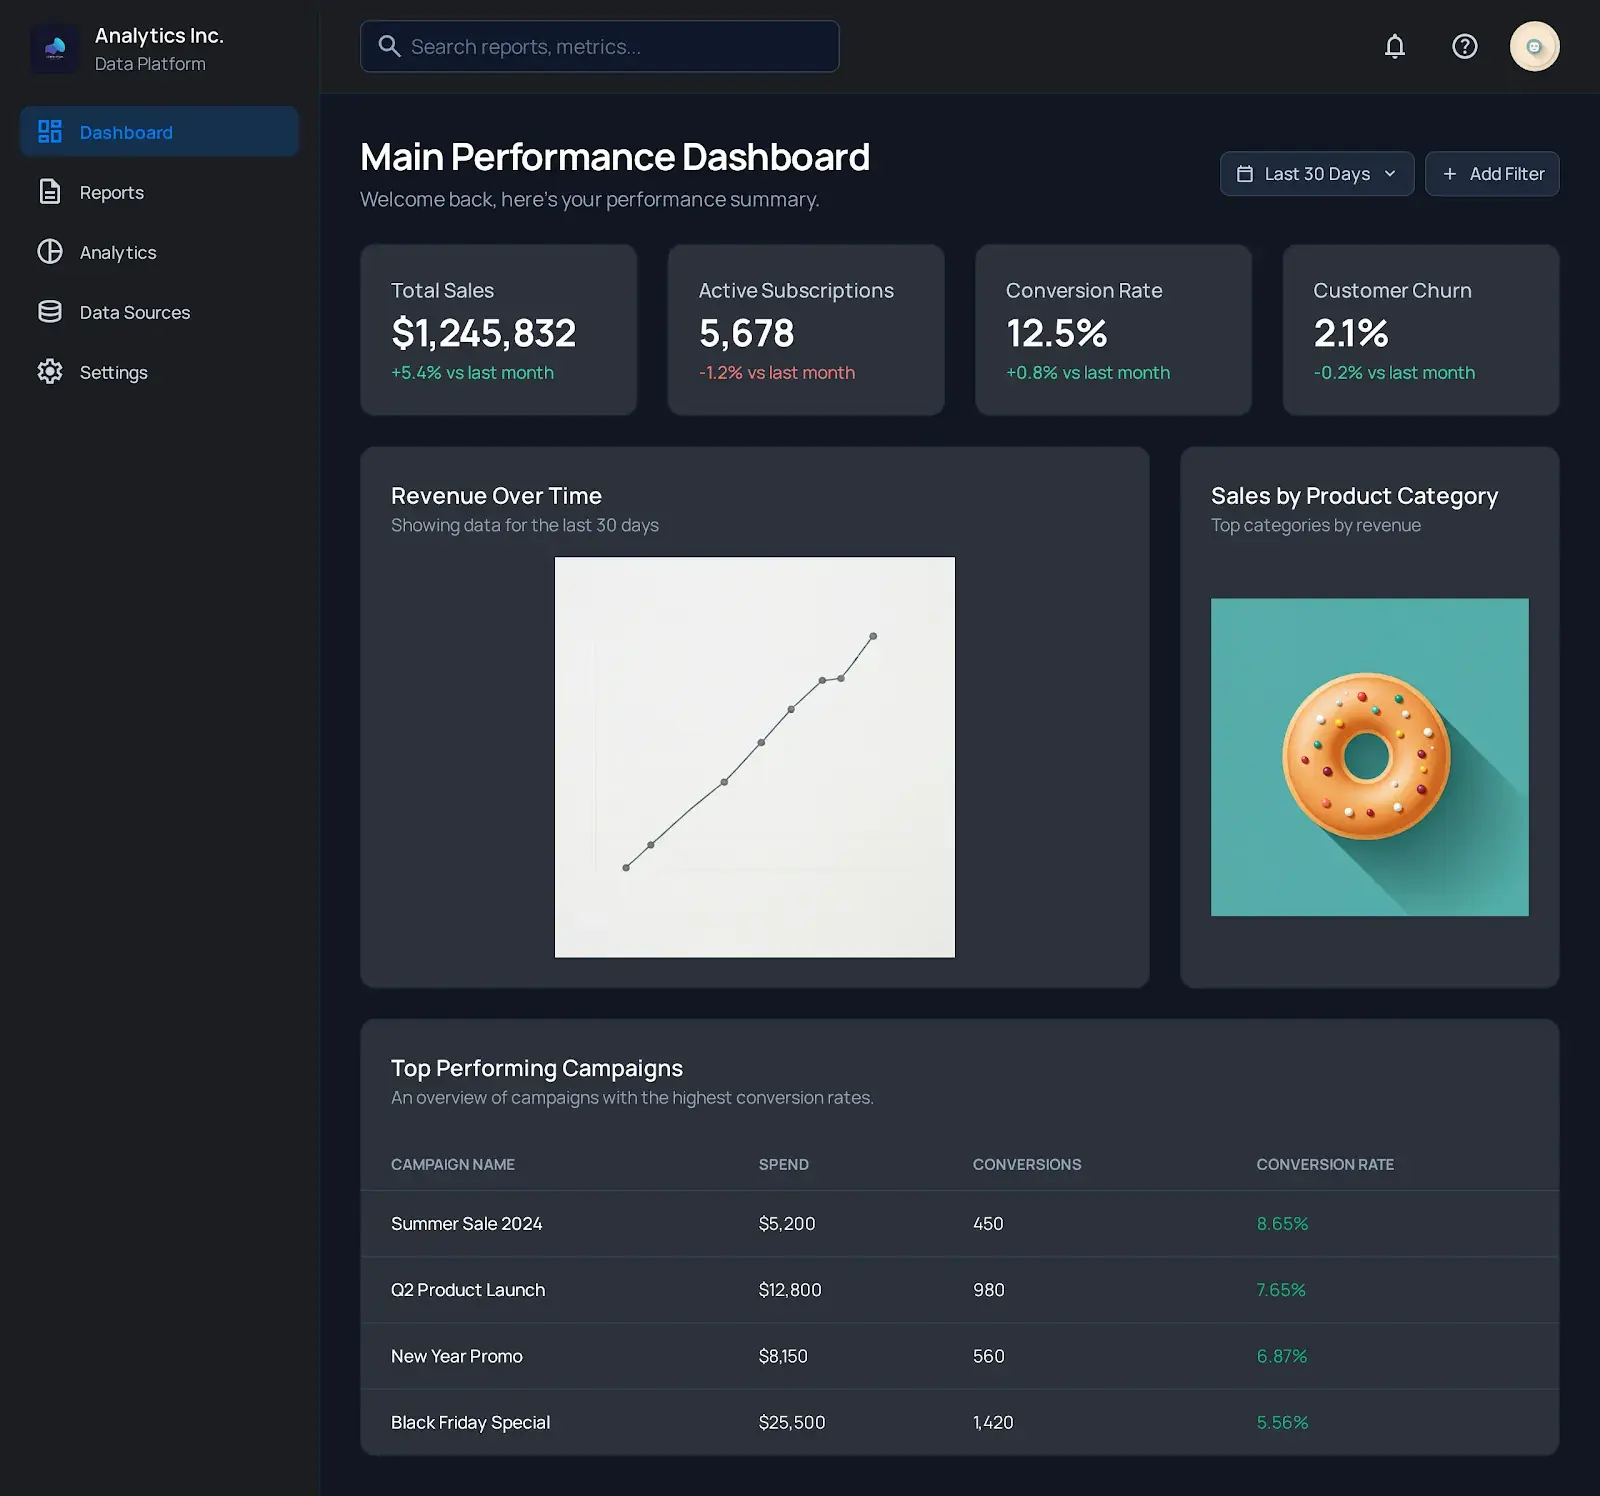Click the Add Filter button
The width and height of the screenshot is (1600, 1496).
(x=1492, y=174)
